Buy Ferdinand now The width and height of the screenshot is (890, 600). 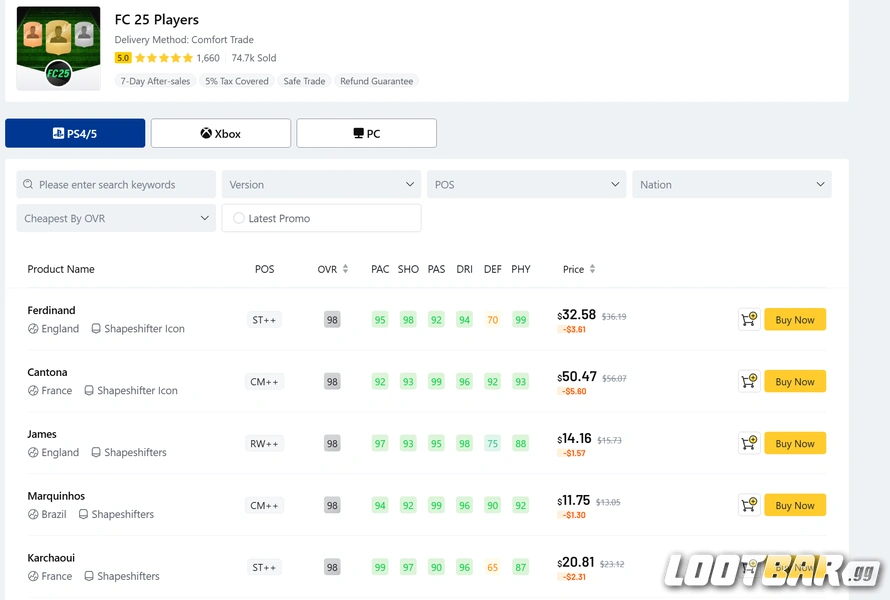point(795,320)
